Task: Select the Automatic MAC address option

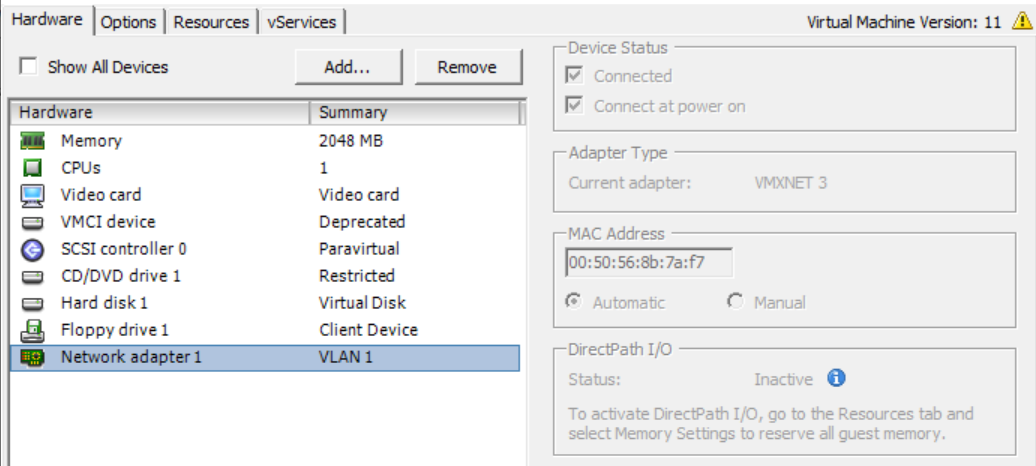Action: (575, 301)
